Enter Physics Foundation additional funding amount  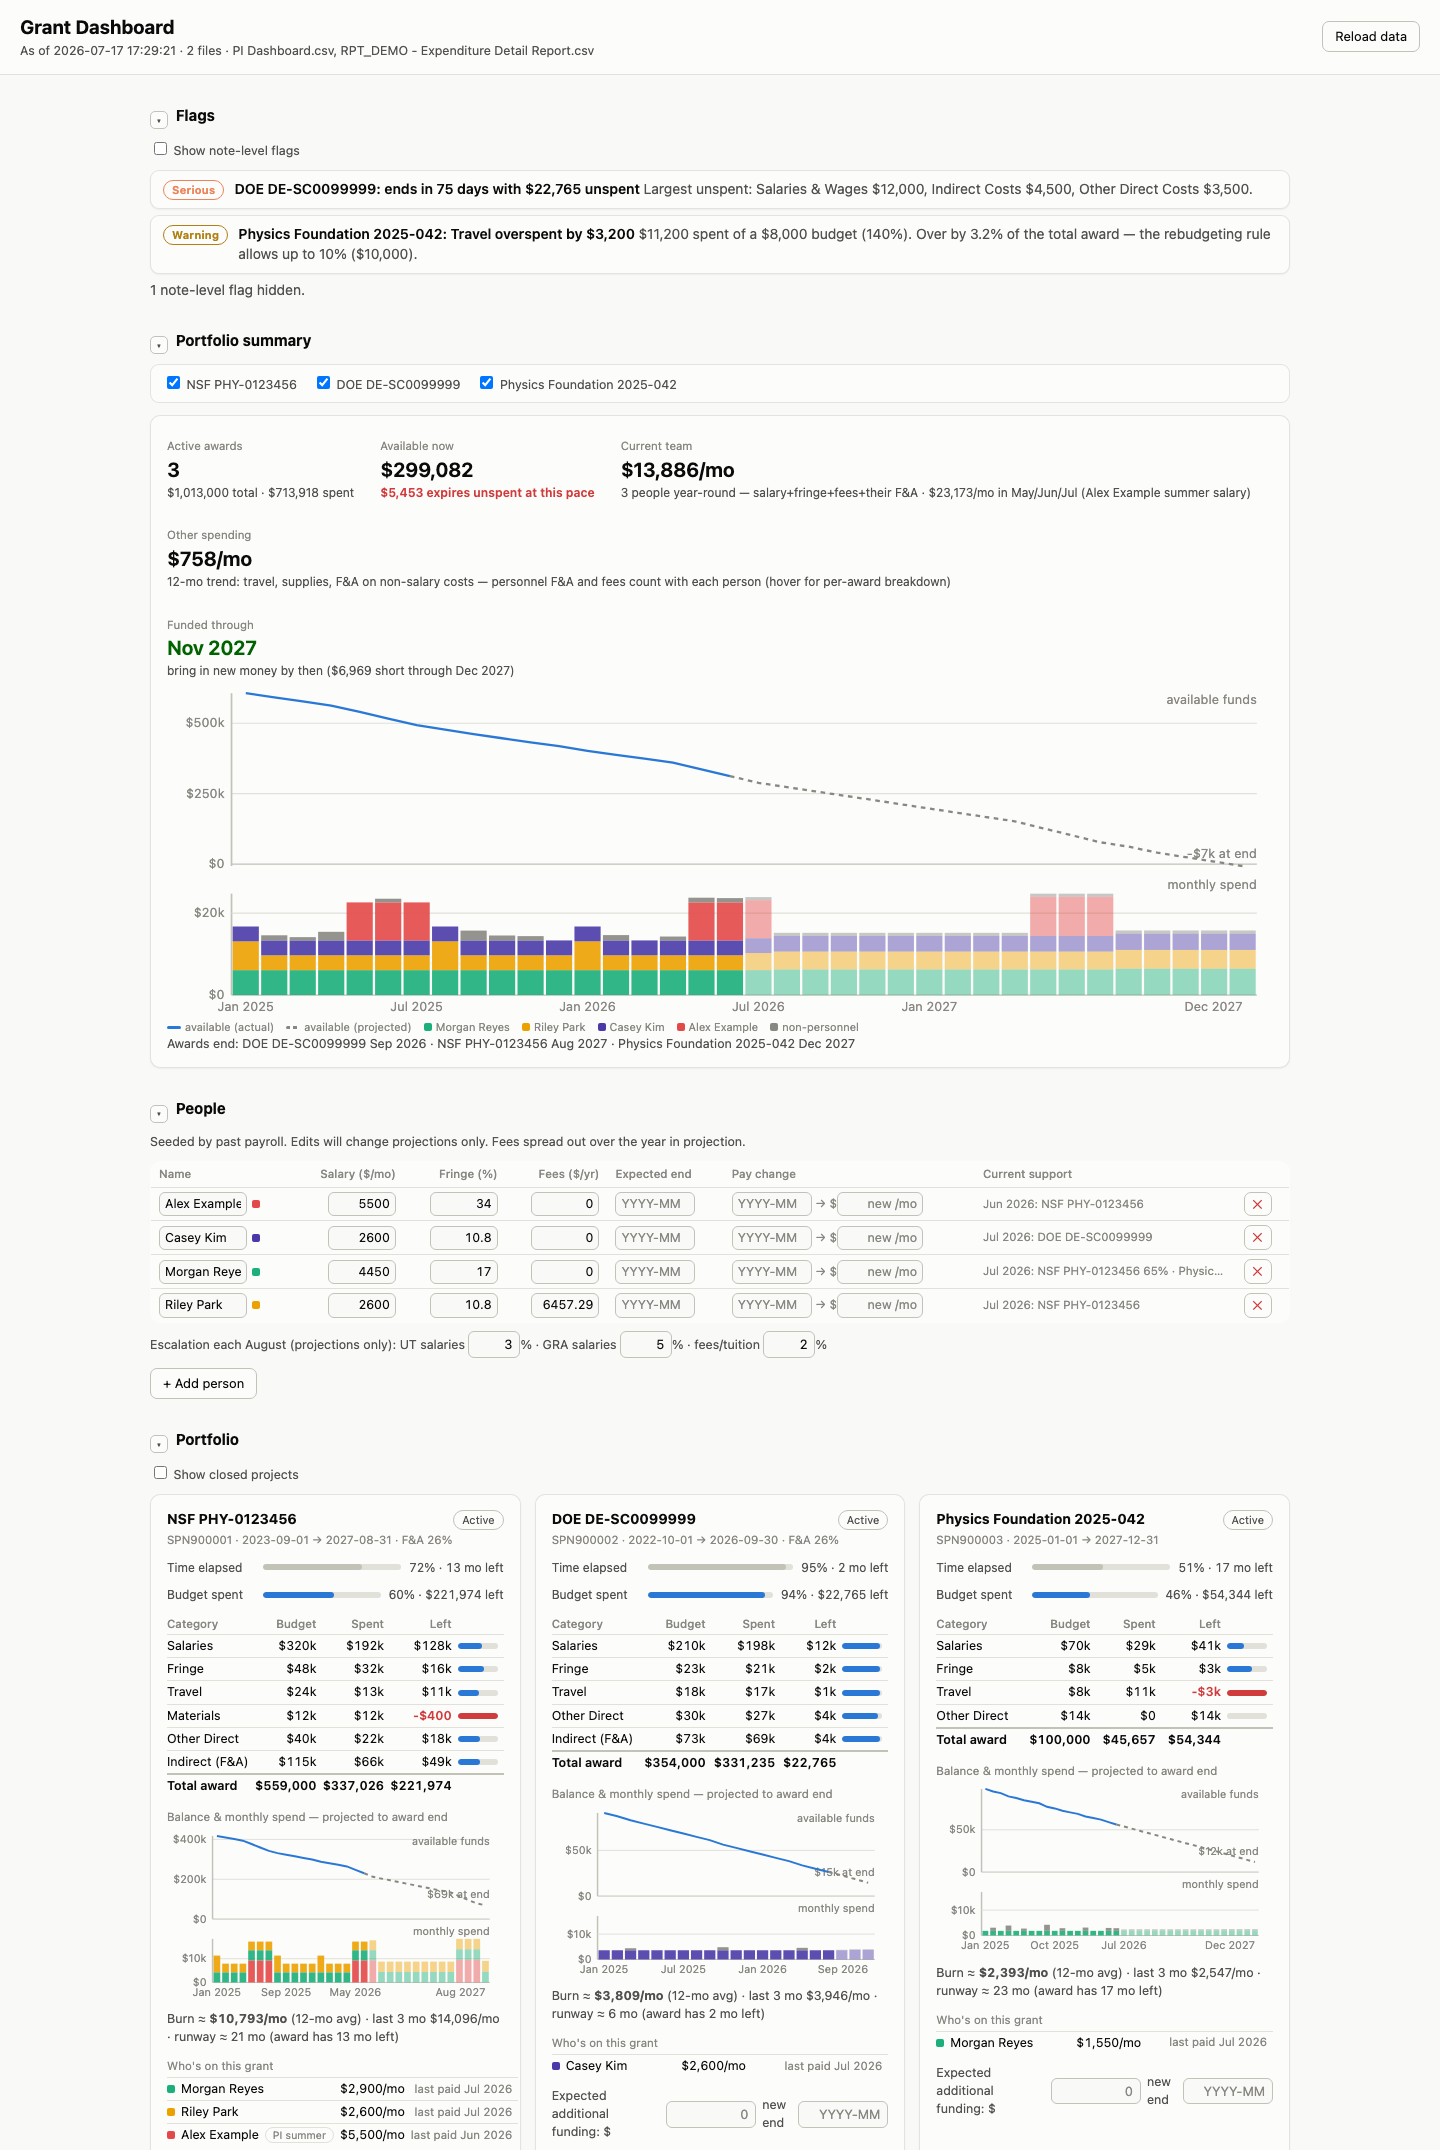(1096, 2091)
